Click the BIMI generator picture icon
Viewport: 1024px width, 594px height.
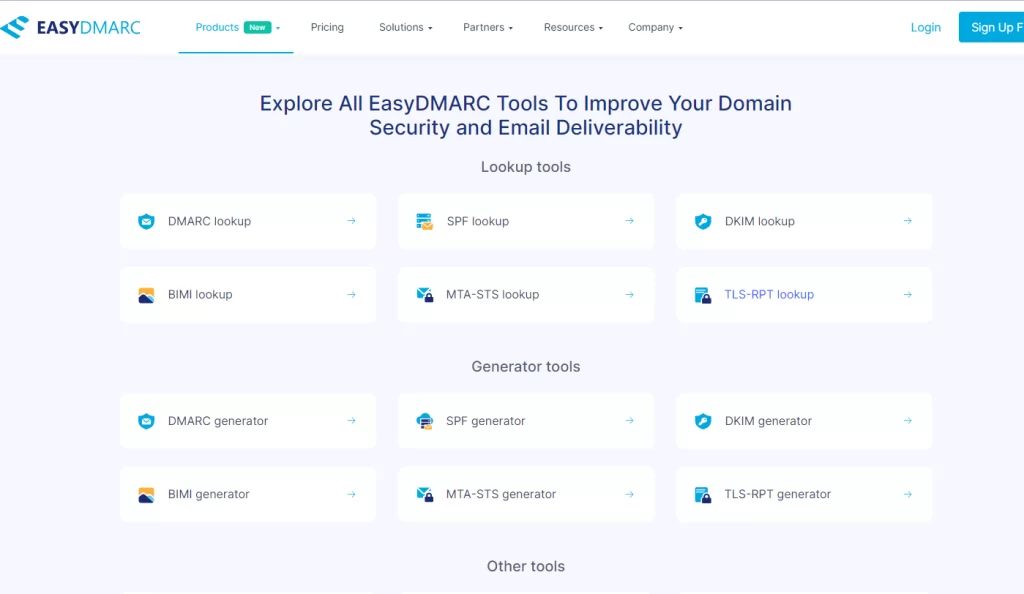tap(146, 495)
